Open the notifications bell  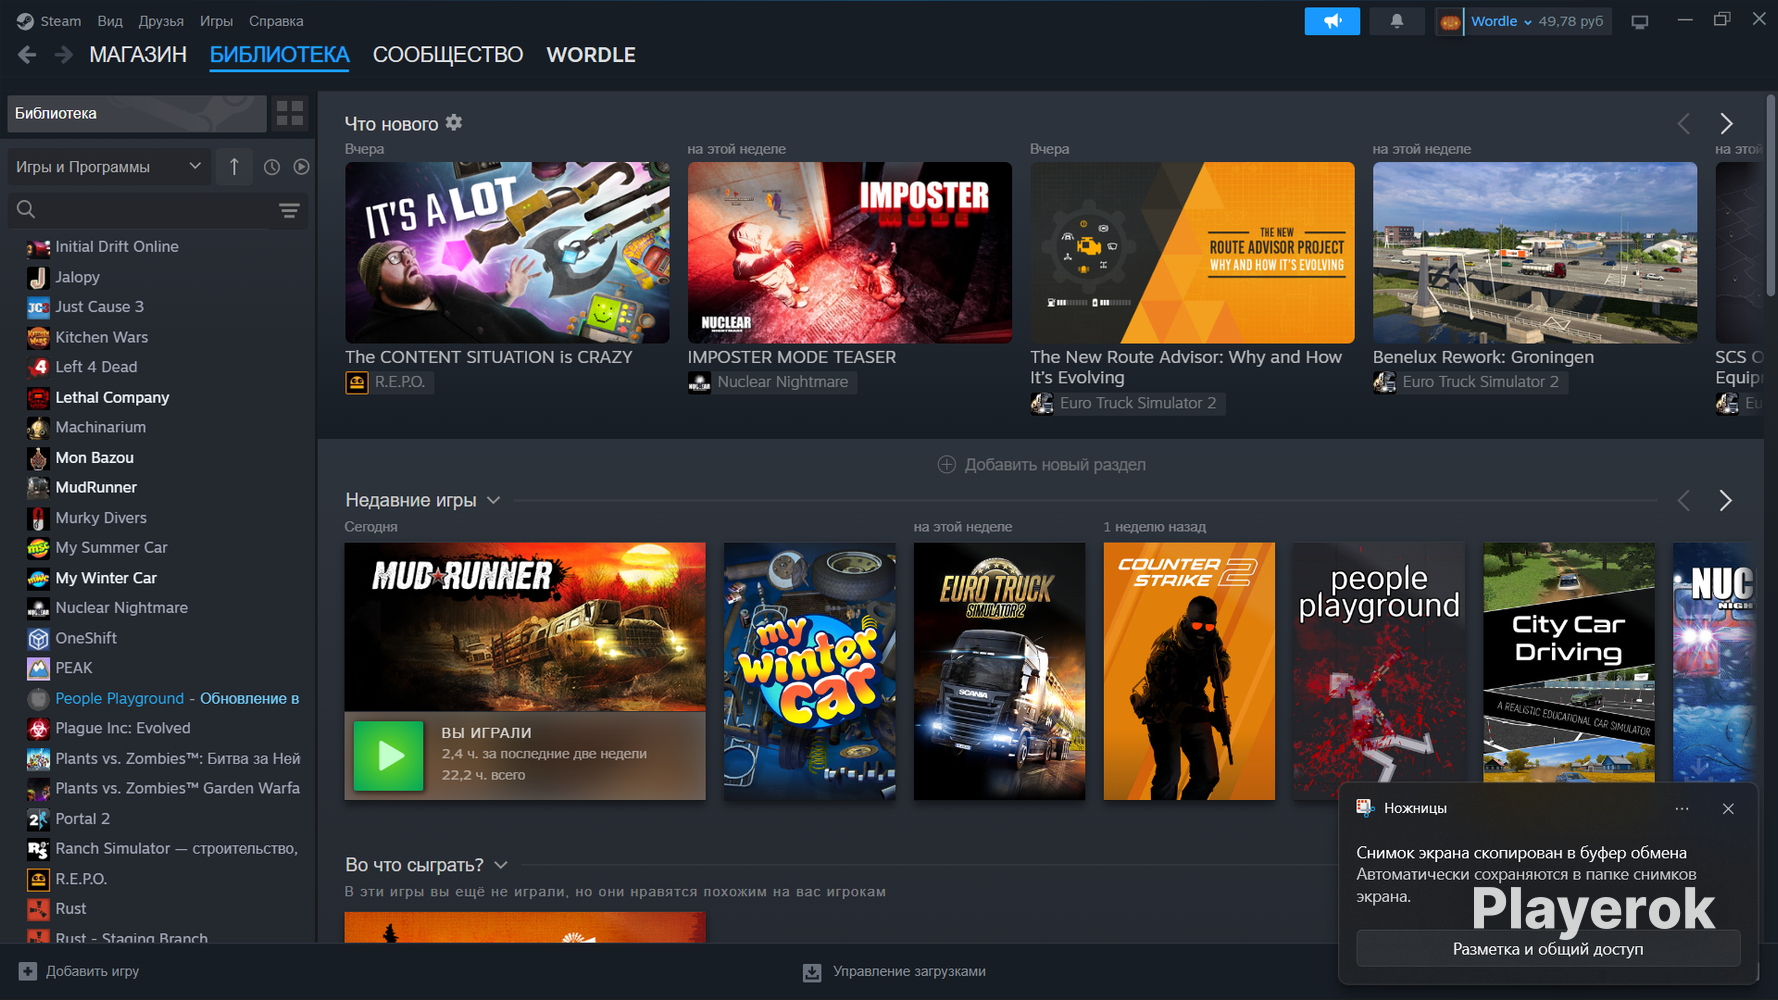[x=1396, y=21]
